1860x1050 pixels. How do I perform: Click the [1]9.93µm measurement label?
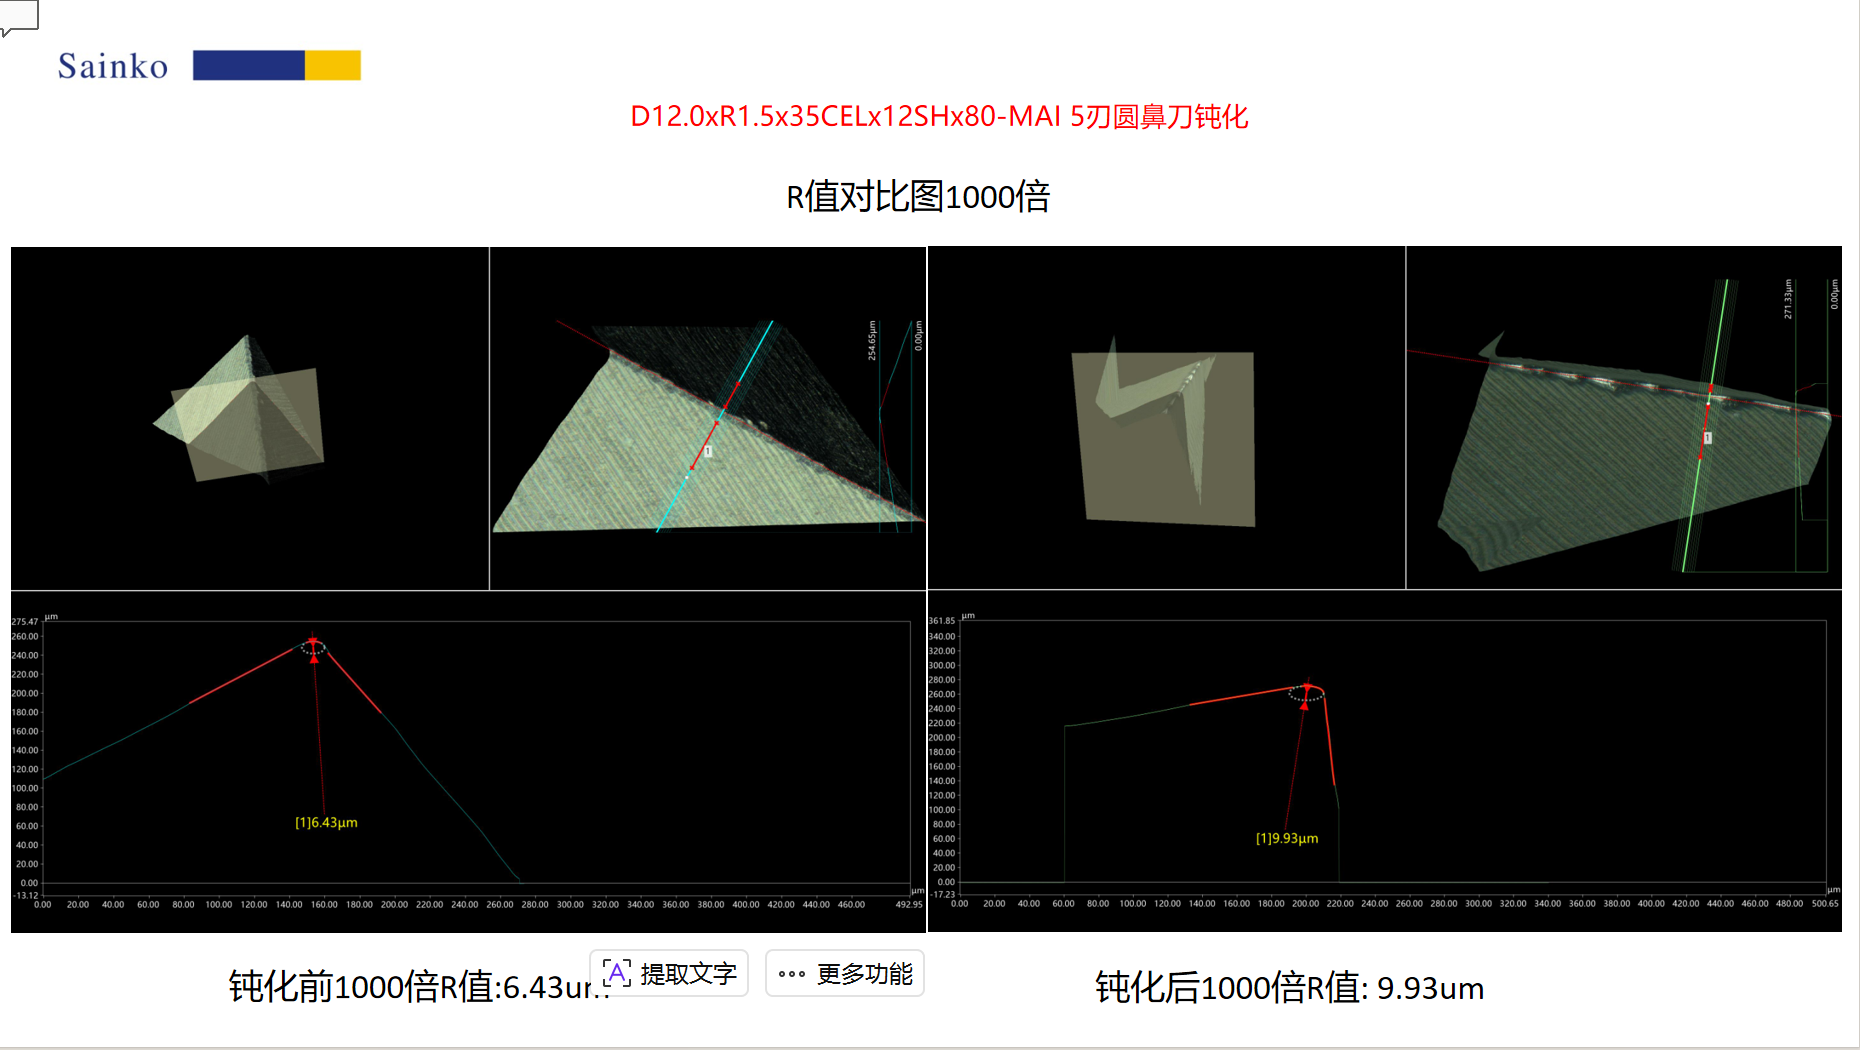coord(1287,838)
